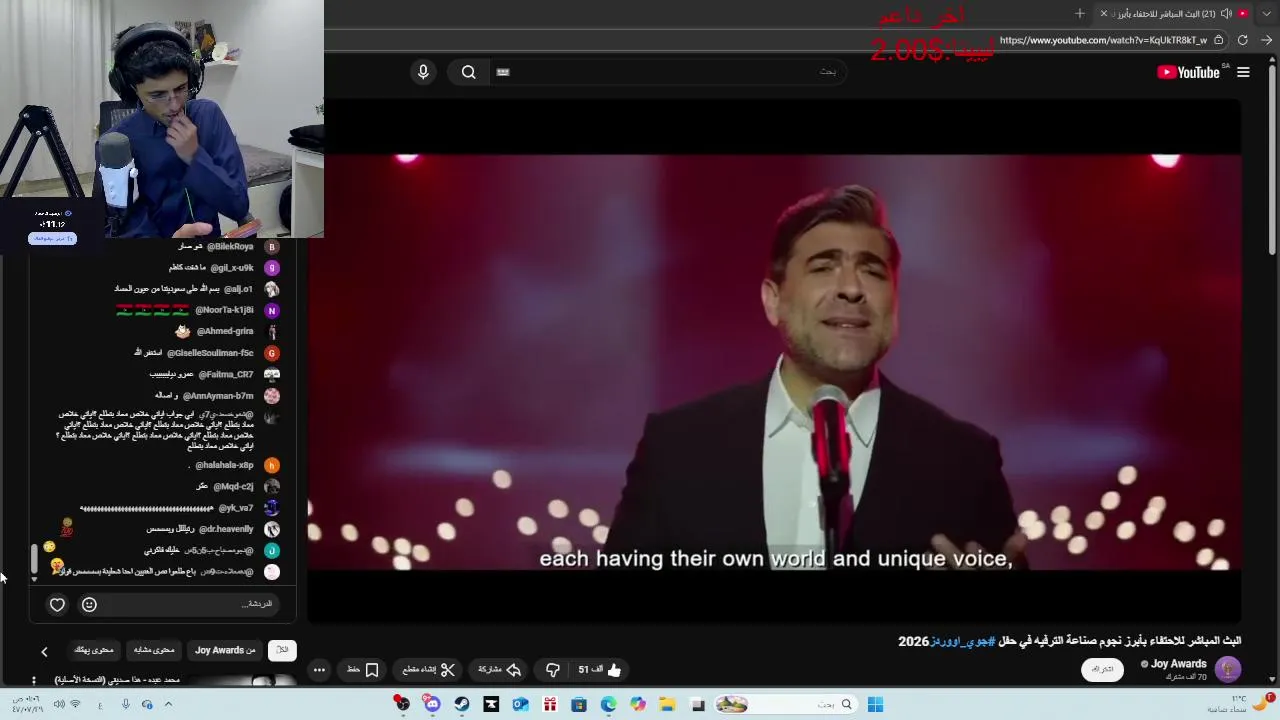Go to YouTube home via logo
1280x720 pixels.
tap(1189, 72)
